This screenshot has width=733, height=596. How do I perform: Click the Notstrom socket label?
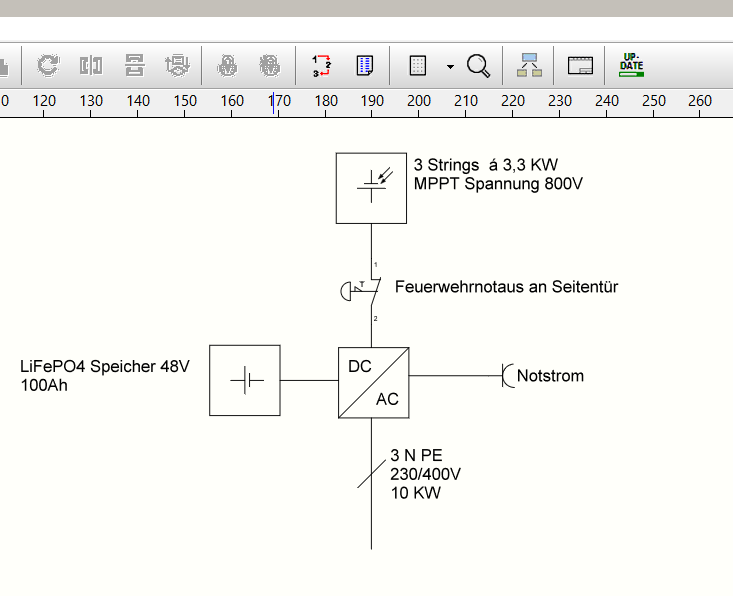(550, 376)
